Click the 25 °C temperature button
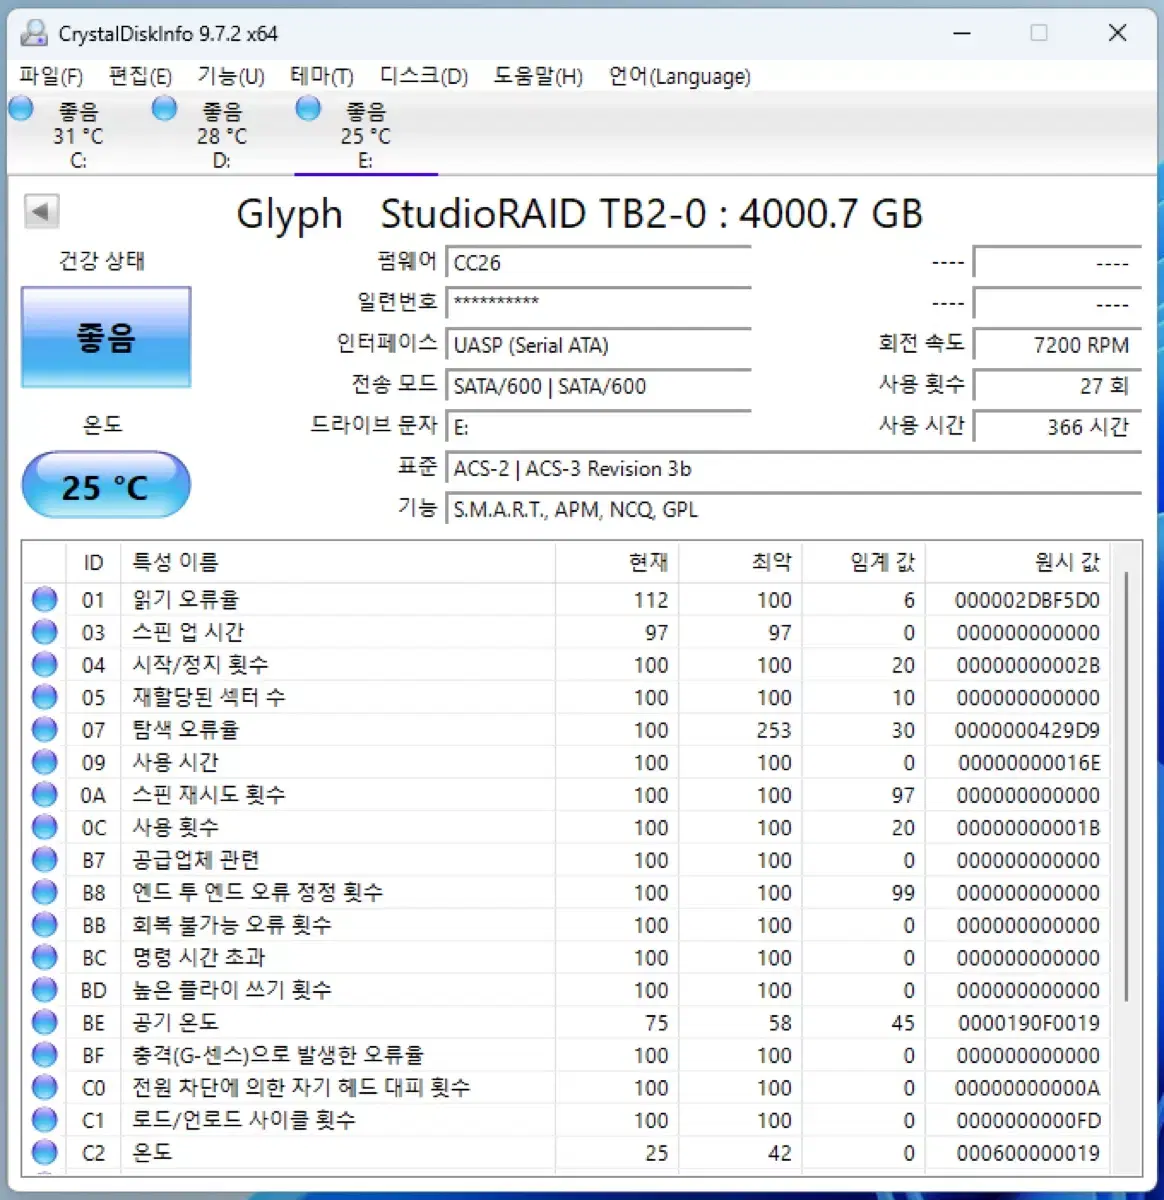Image resolution: width=1164 pixels, height=1200 pixels. point(106,486)
